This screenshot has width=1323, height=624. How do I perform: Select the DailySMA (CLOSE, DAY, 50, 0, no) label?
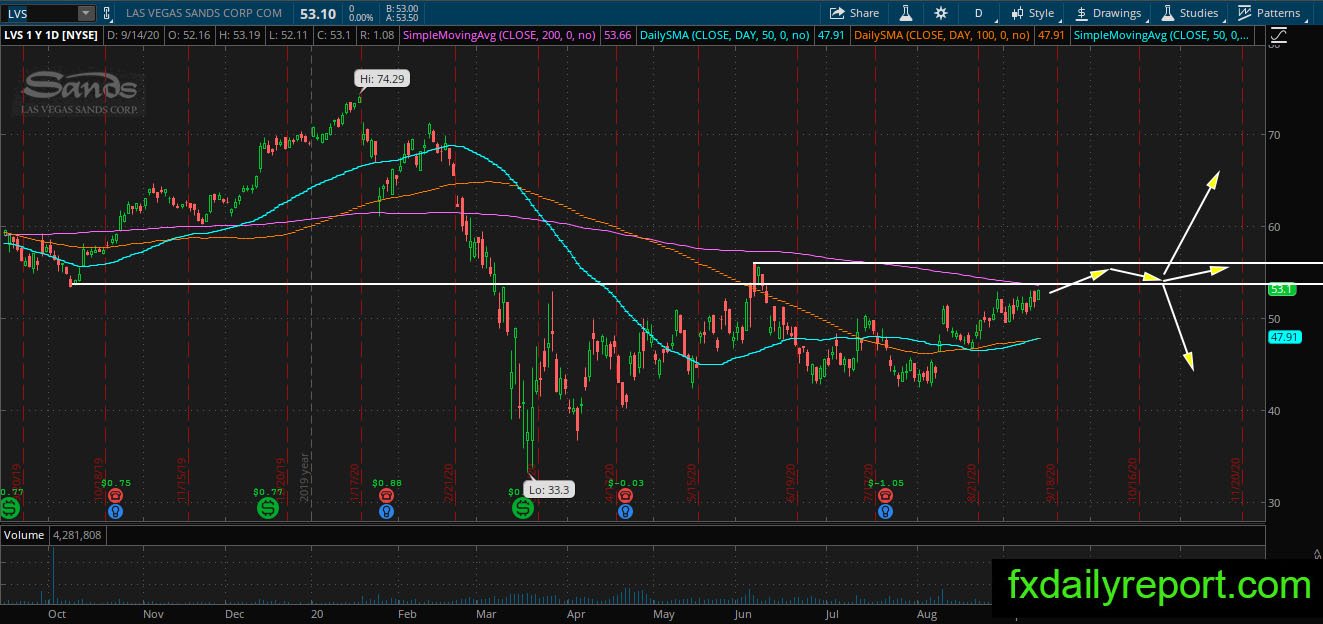point(724,35)
